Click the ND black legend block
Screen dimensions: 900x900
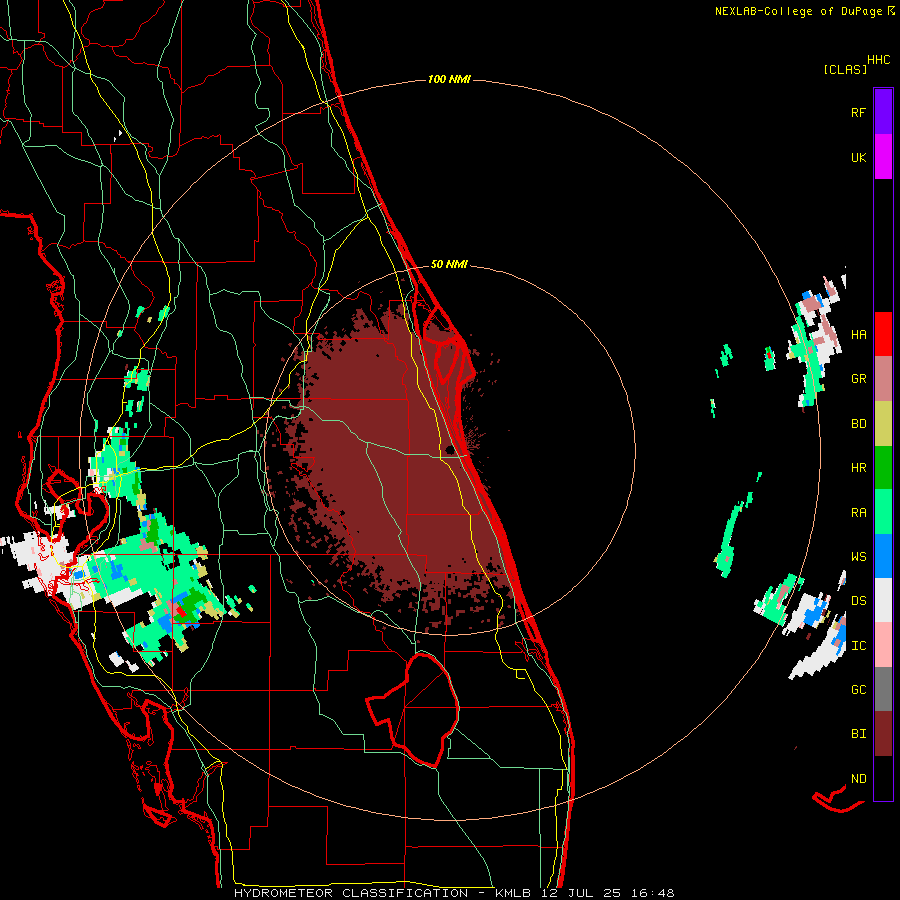[883, 778]
